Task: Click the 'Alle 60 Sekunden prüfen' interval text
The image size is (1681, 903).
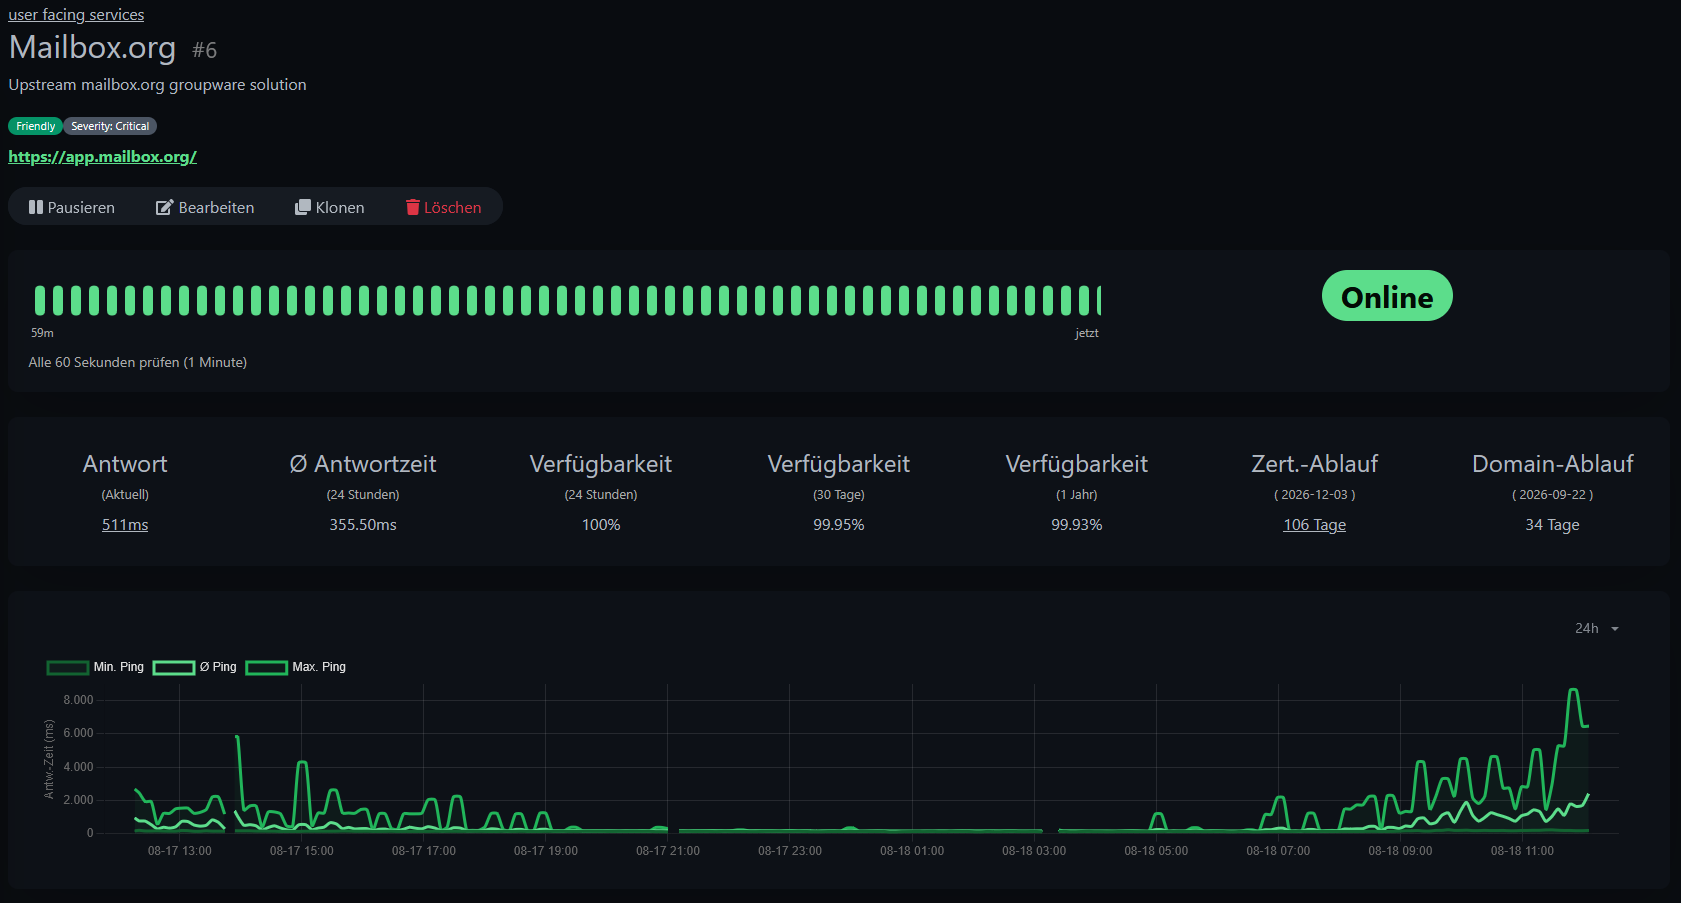Action: (x=138, y=362)
